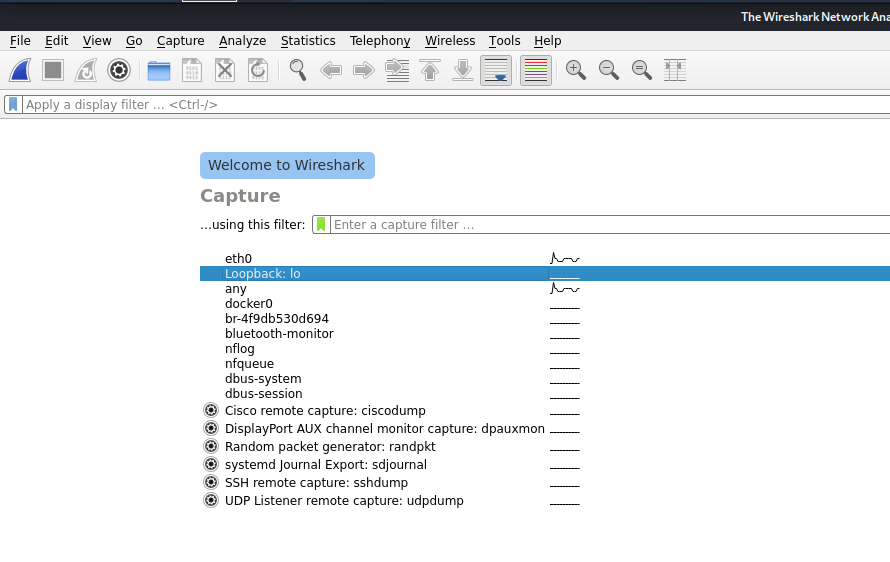The width and height of the screenshot is (890, 562).
Task: Click the display filter bookmark icon
Action: 12,104
